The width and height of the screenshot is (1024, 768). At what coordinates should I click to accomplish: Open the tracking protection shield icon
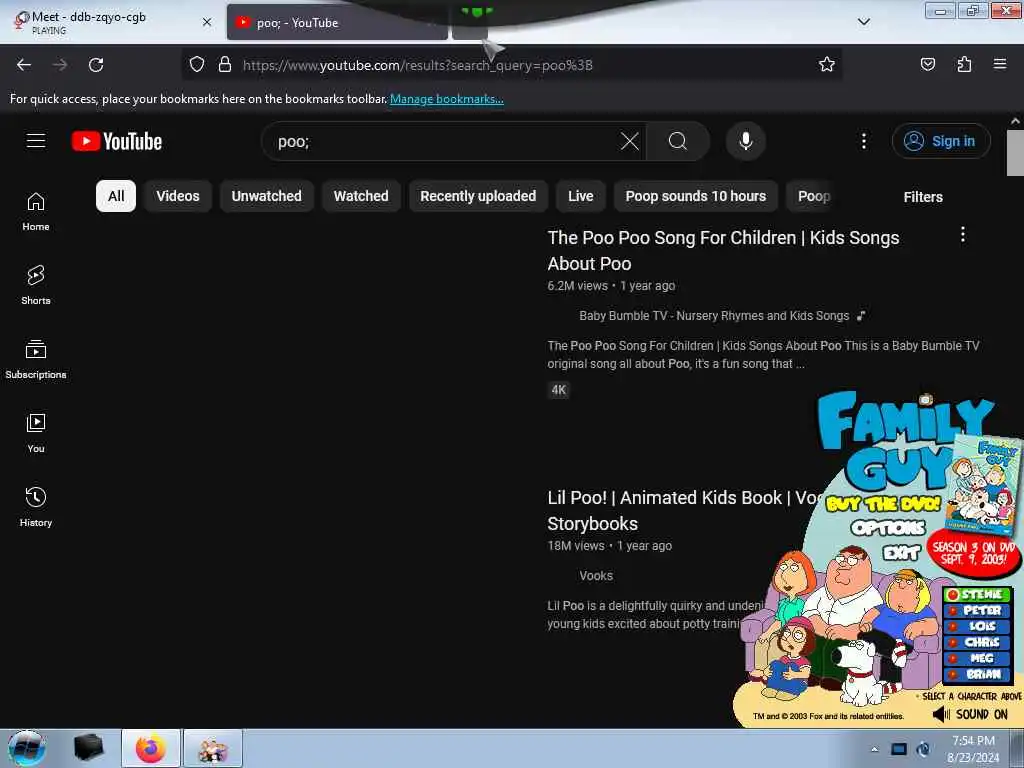pyautogui.click(x=197, y=65)
